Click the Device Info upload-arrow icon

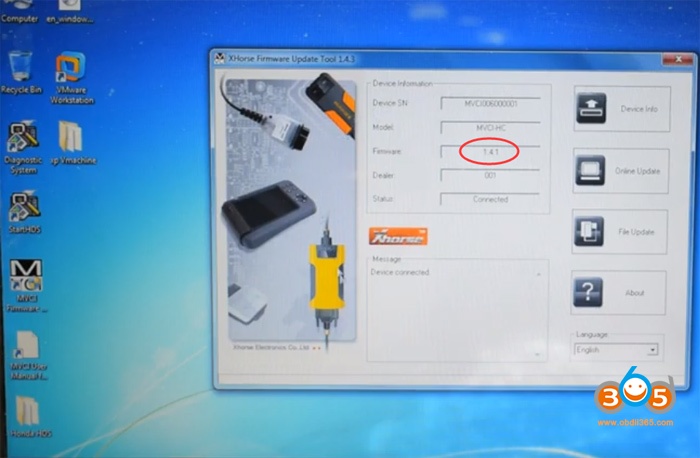point(591,108)
